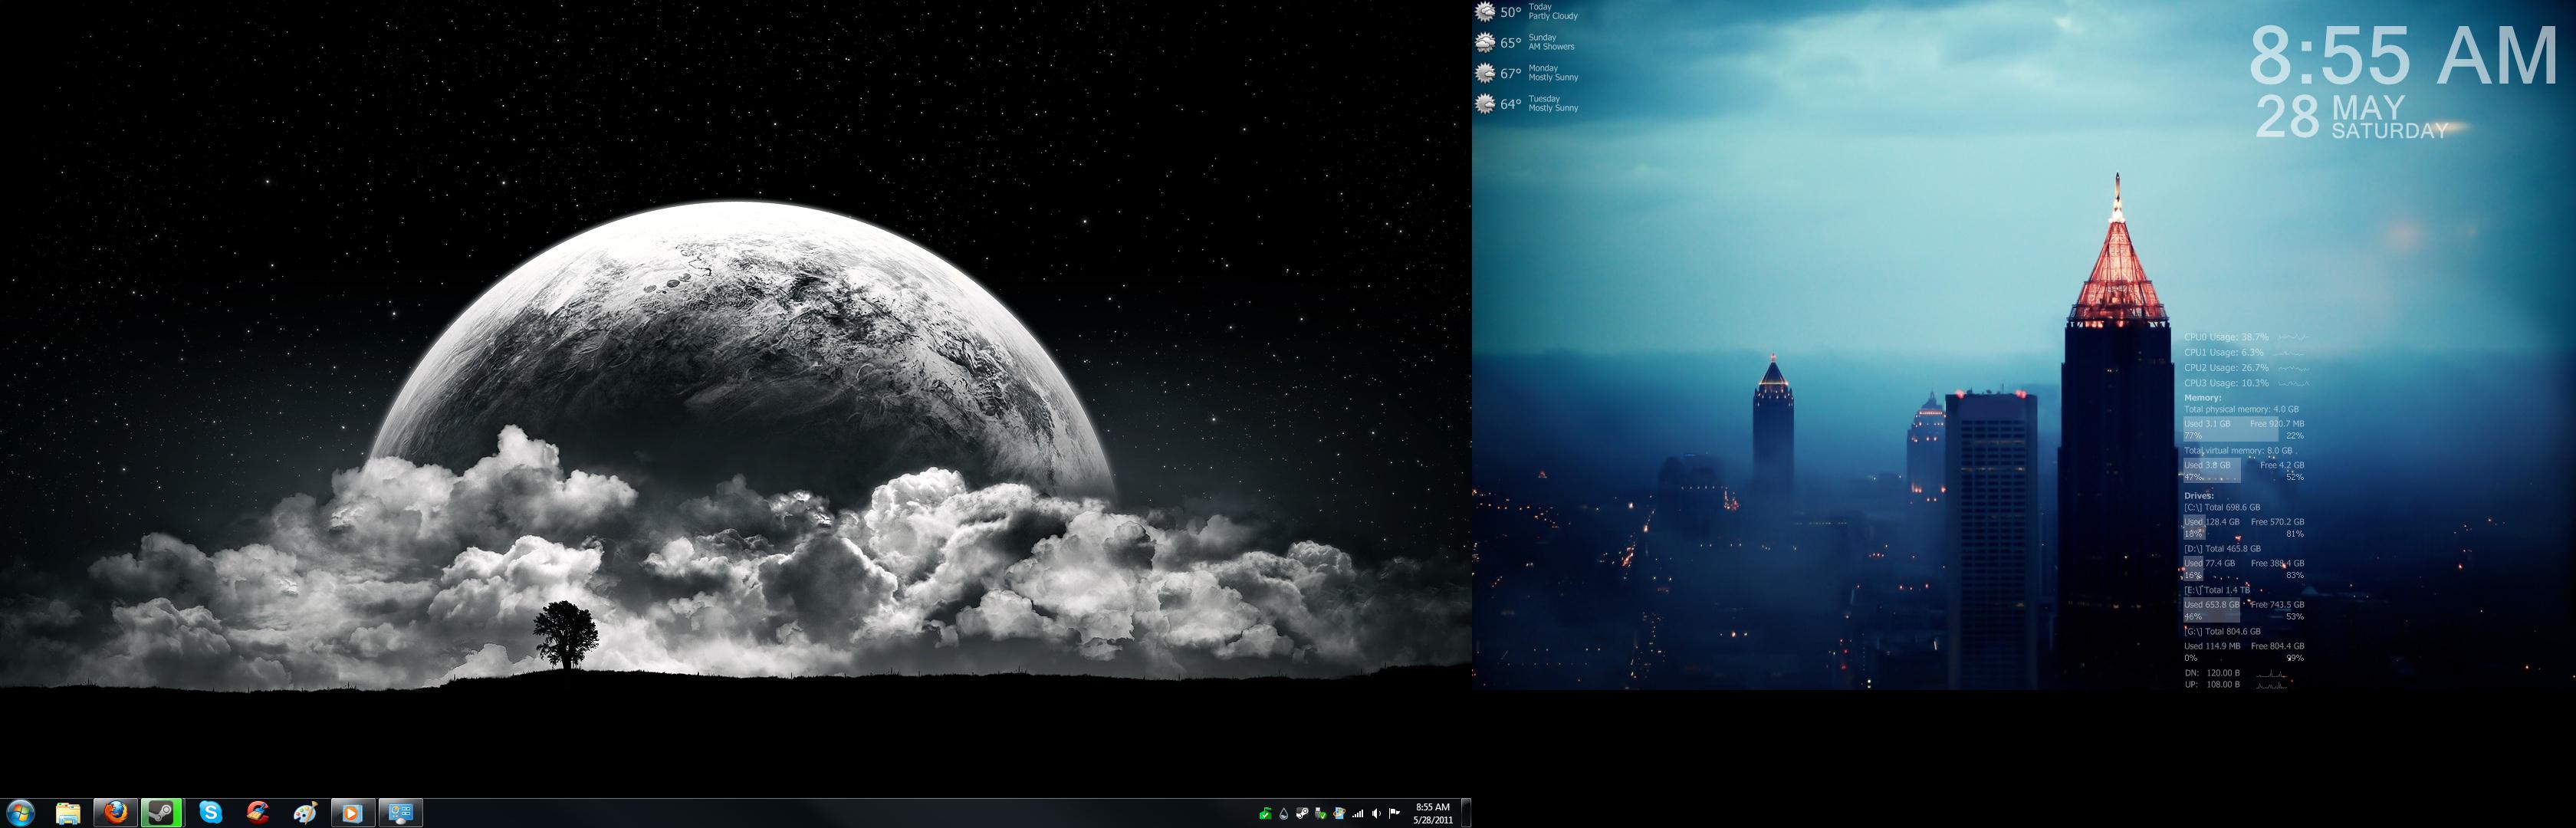Click "[E:\] Total 1.4 TB" drive line
The width and height of the screenshot is (2576, 828).
[x=2217, y=590]
